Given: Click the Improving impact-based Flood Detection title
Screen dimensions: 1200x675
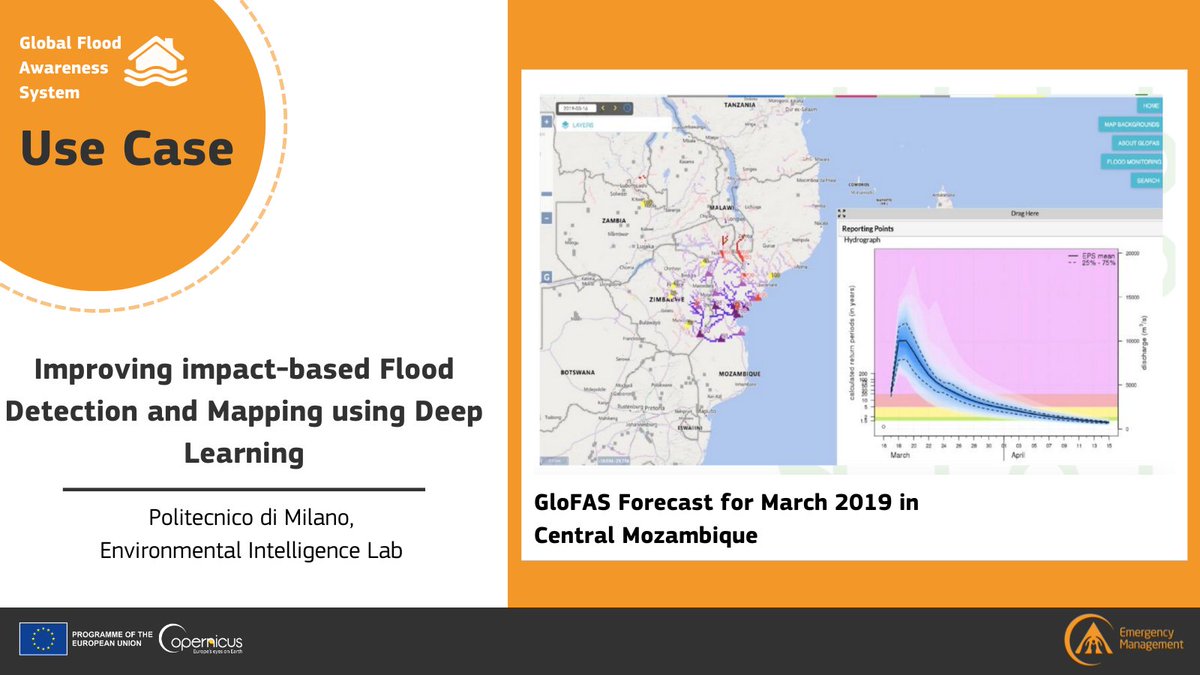Looking at the screenshot, I should (x=244, y=411).
